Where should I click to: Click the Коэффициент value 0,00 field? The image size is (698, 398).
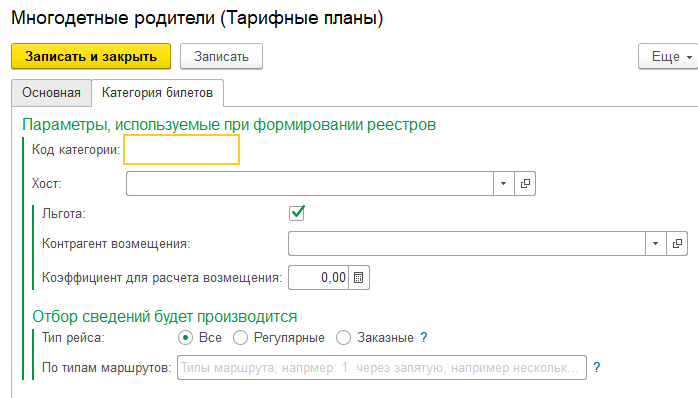318,278
